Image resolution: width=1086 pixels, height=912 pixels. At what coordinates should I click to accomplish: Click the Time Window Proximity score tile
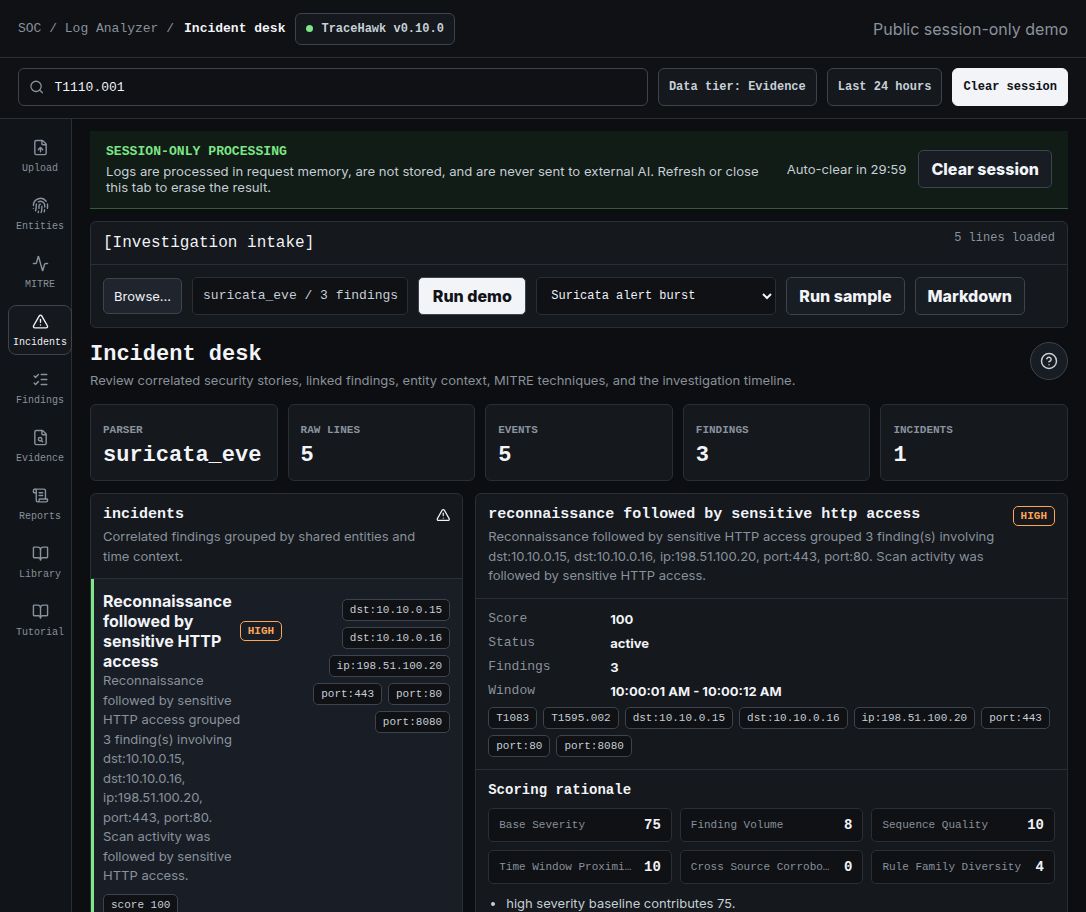point(580,867)
